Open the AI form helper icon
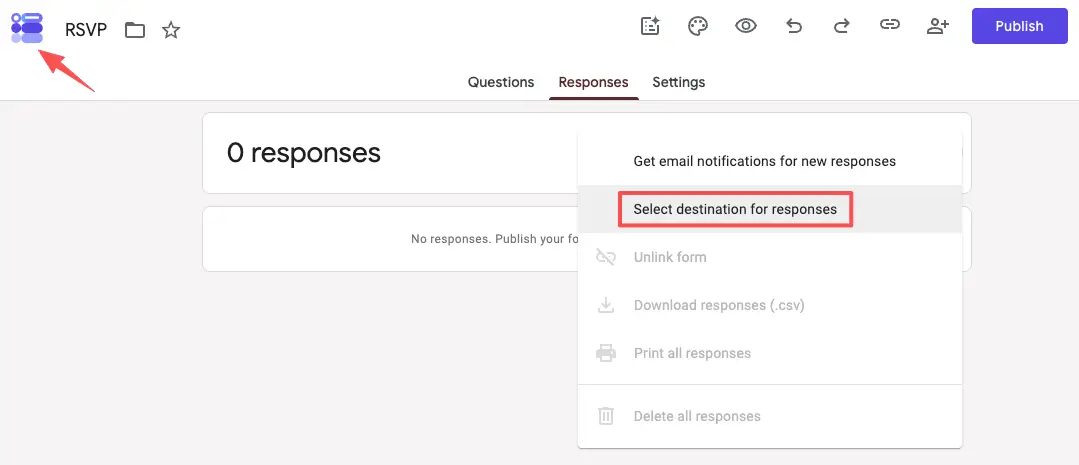 coord(650,26)
